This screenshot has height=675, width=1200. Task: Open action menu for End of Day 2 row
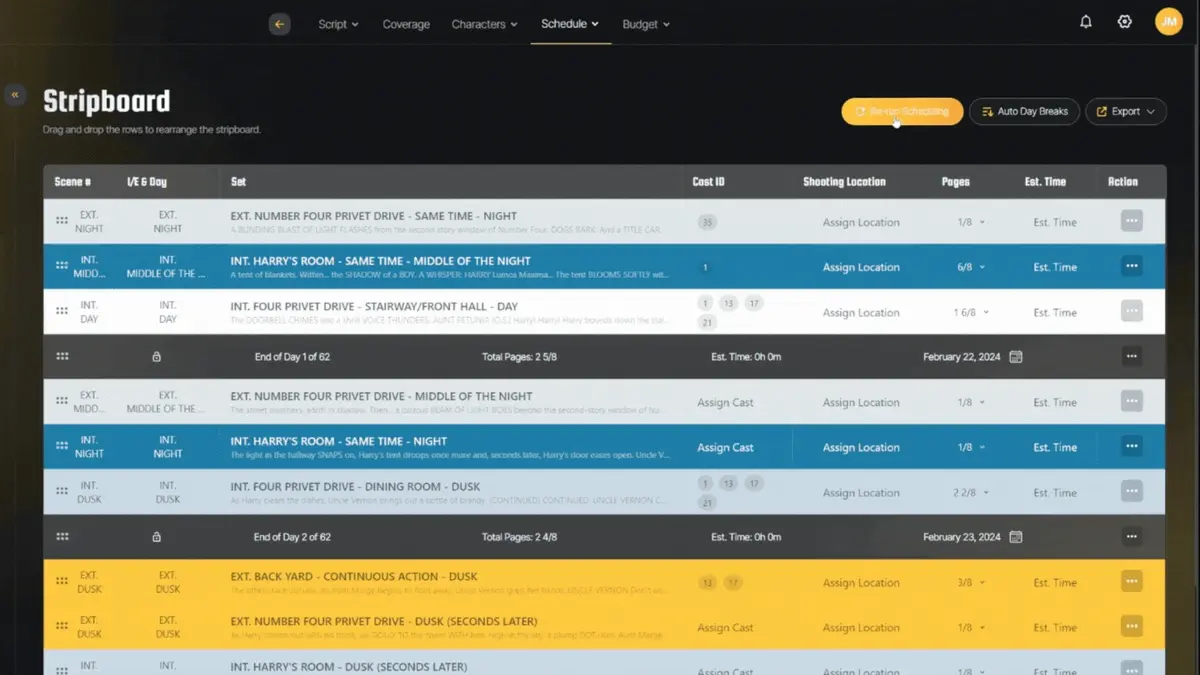(x=1132, y=536)
